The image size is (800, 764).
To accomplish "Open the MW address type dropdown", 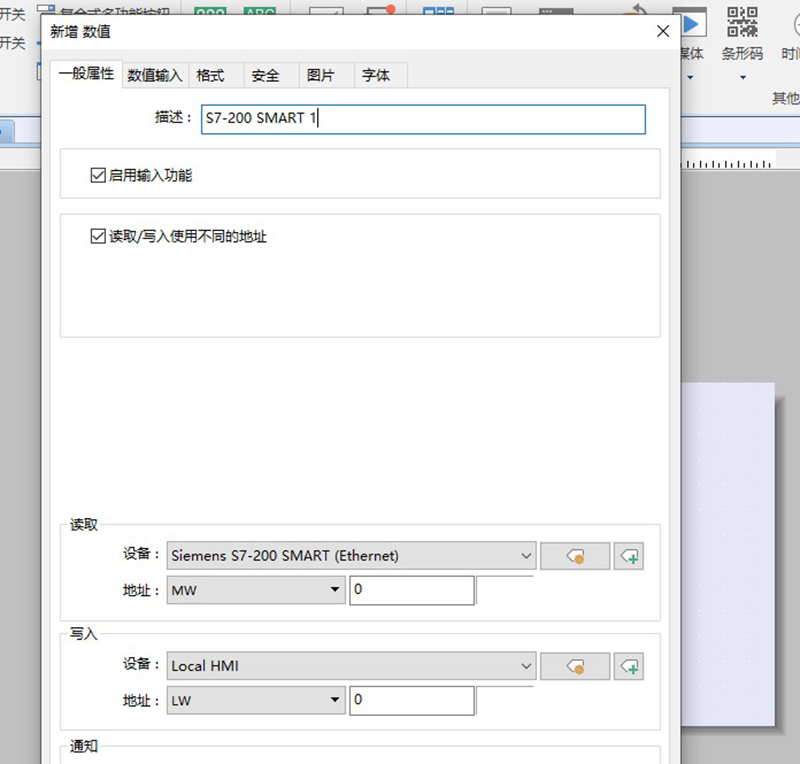I will click(x=336, y=591).
